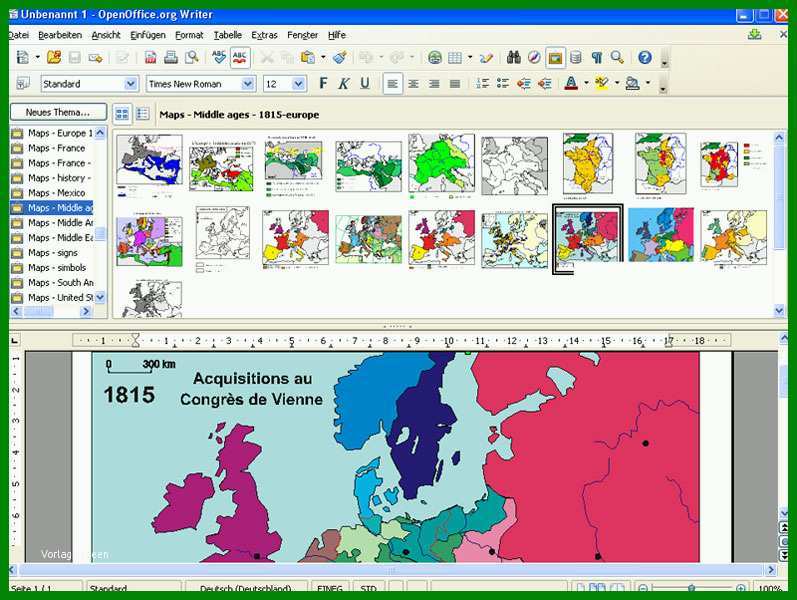
Task: Apply the Highlighting color marker
Action: pos(602,83)
